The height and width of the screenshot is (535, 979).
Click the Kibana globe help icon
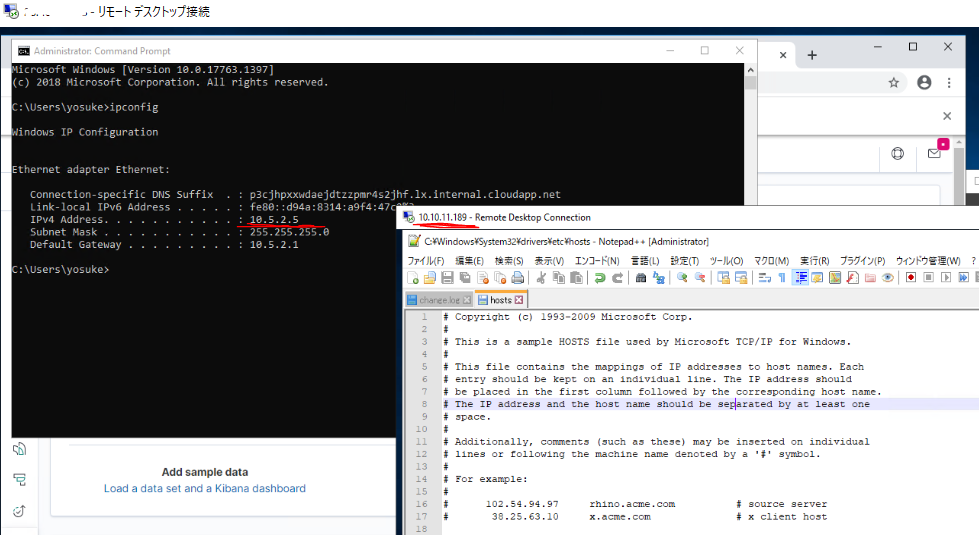(897, 154)
